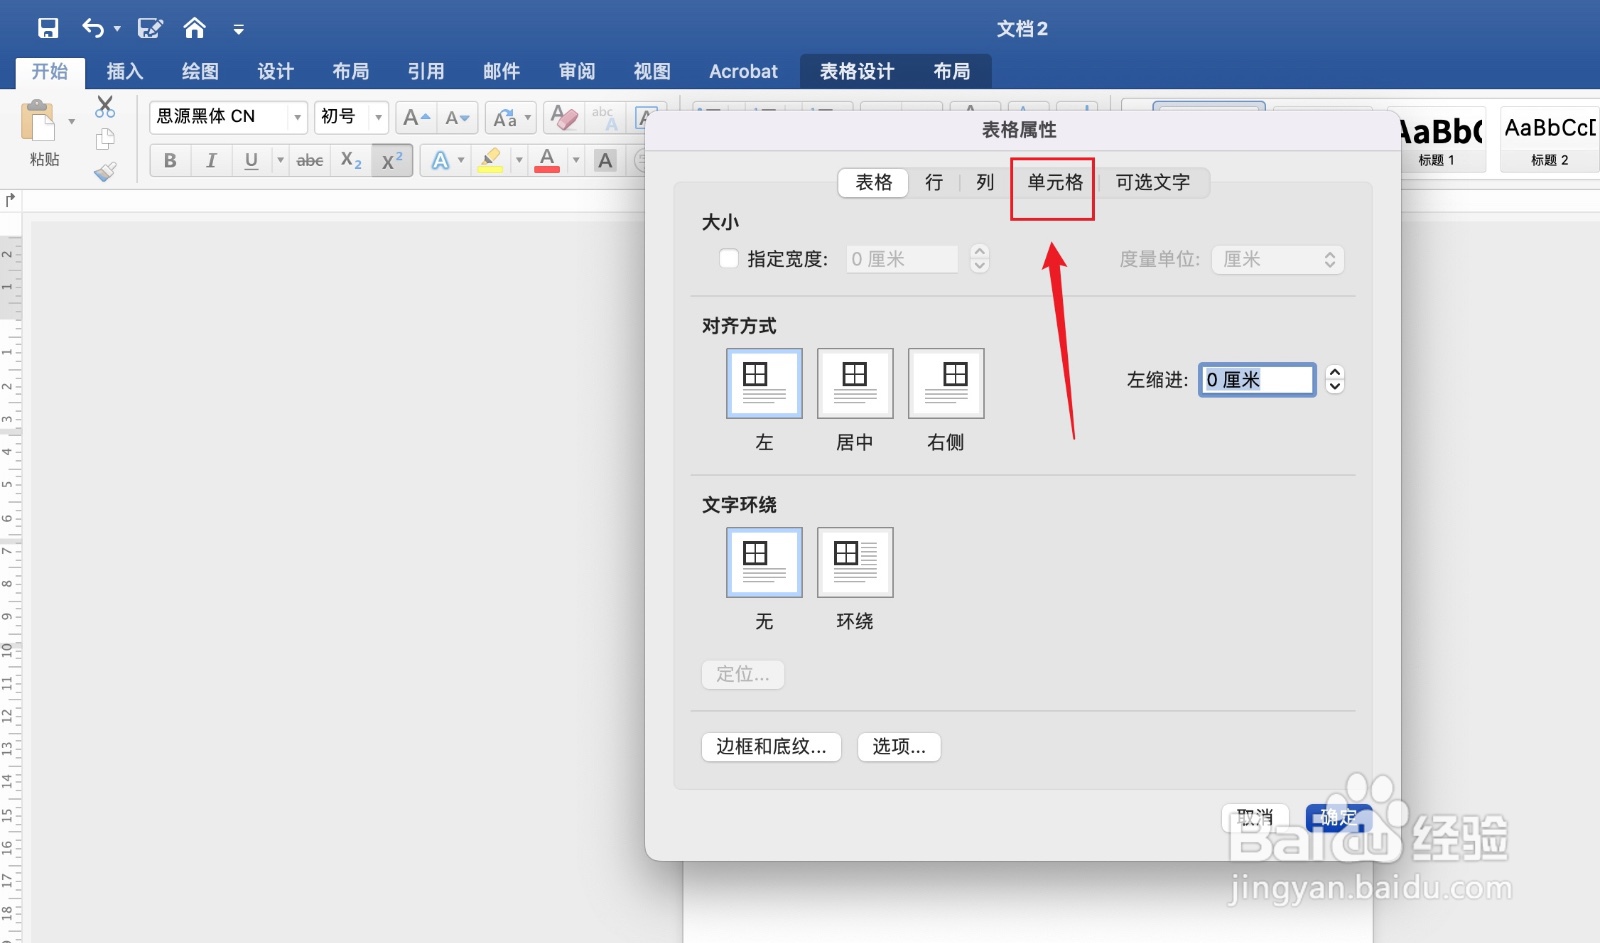Open the 绘图 ribbon tab
The width and height of the screenshot is (1600, 943).
coord(200,71)
